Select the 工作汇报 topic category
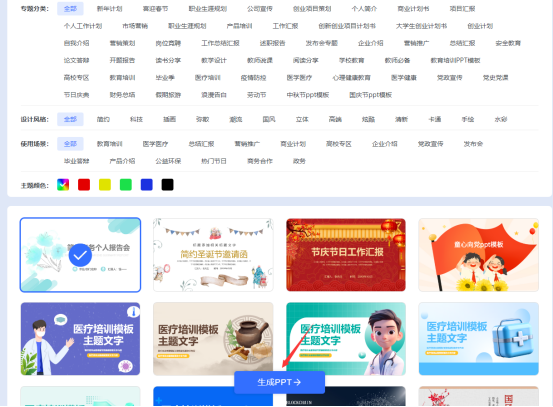The image size is (553, 407). [x=286, y=26]
